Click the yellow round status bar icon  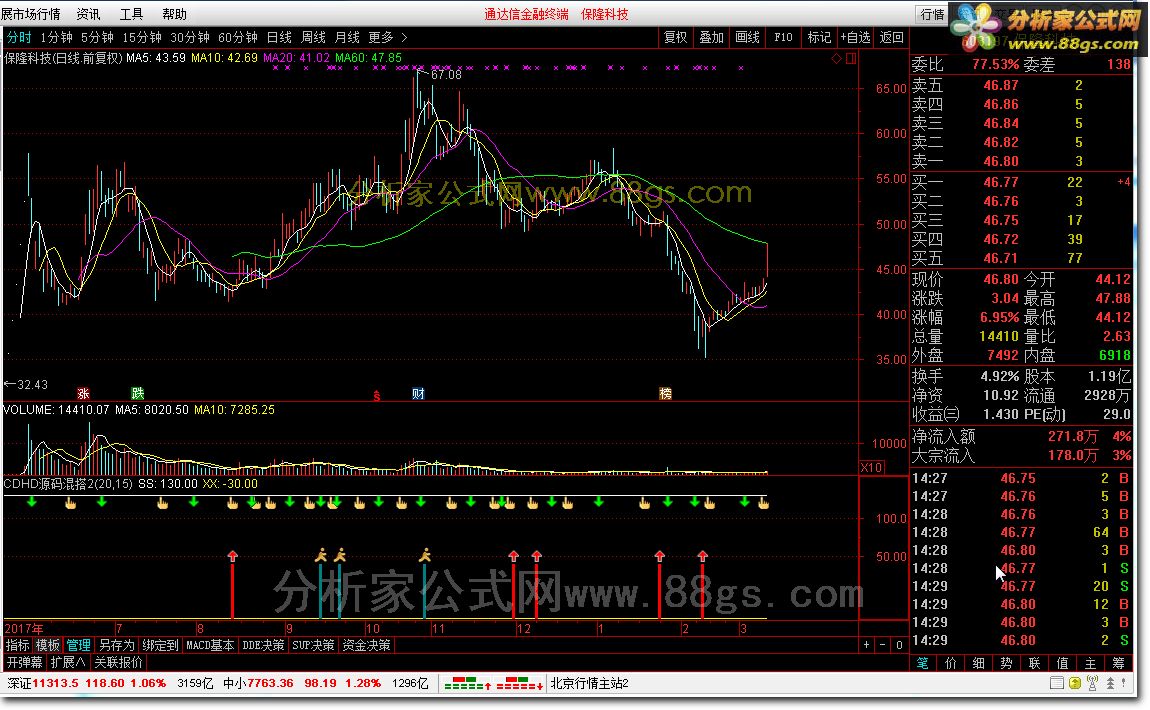point(1074,684)
